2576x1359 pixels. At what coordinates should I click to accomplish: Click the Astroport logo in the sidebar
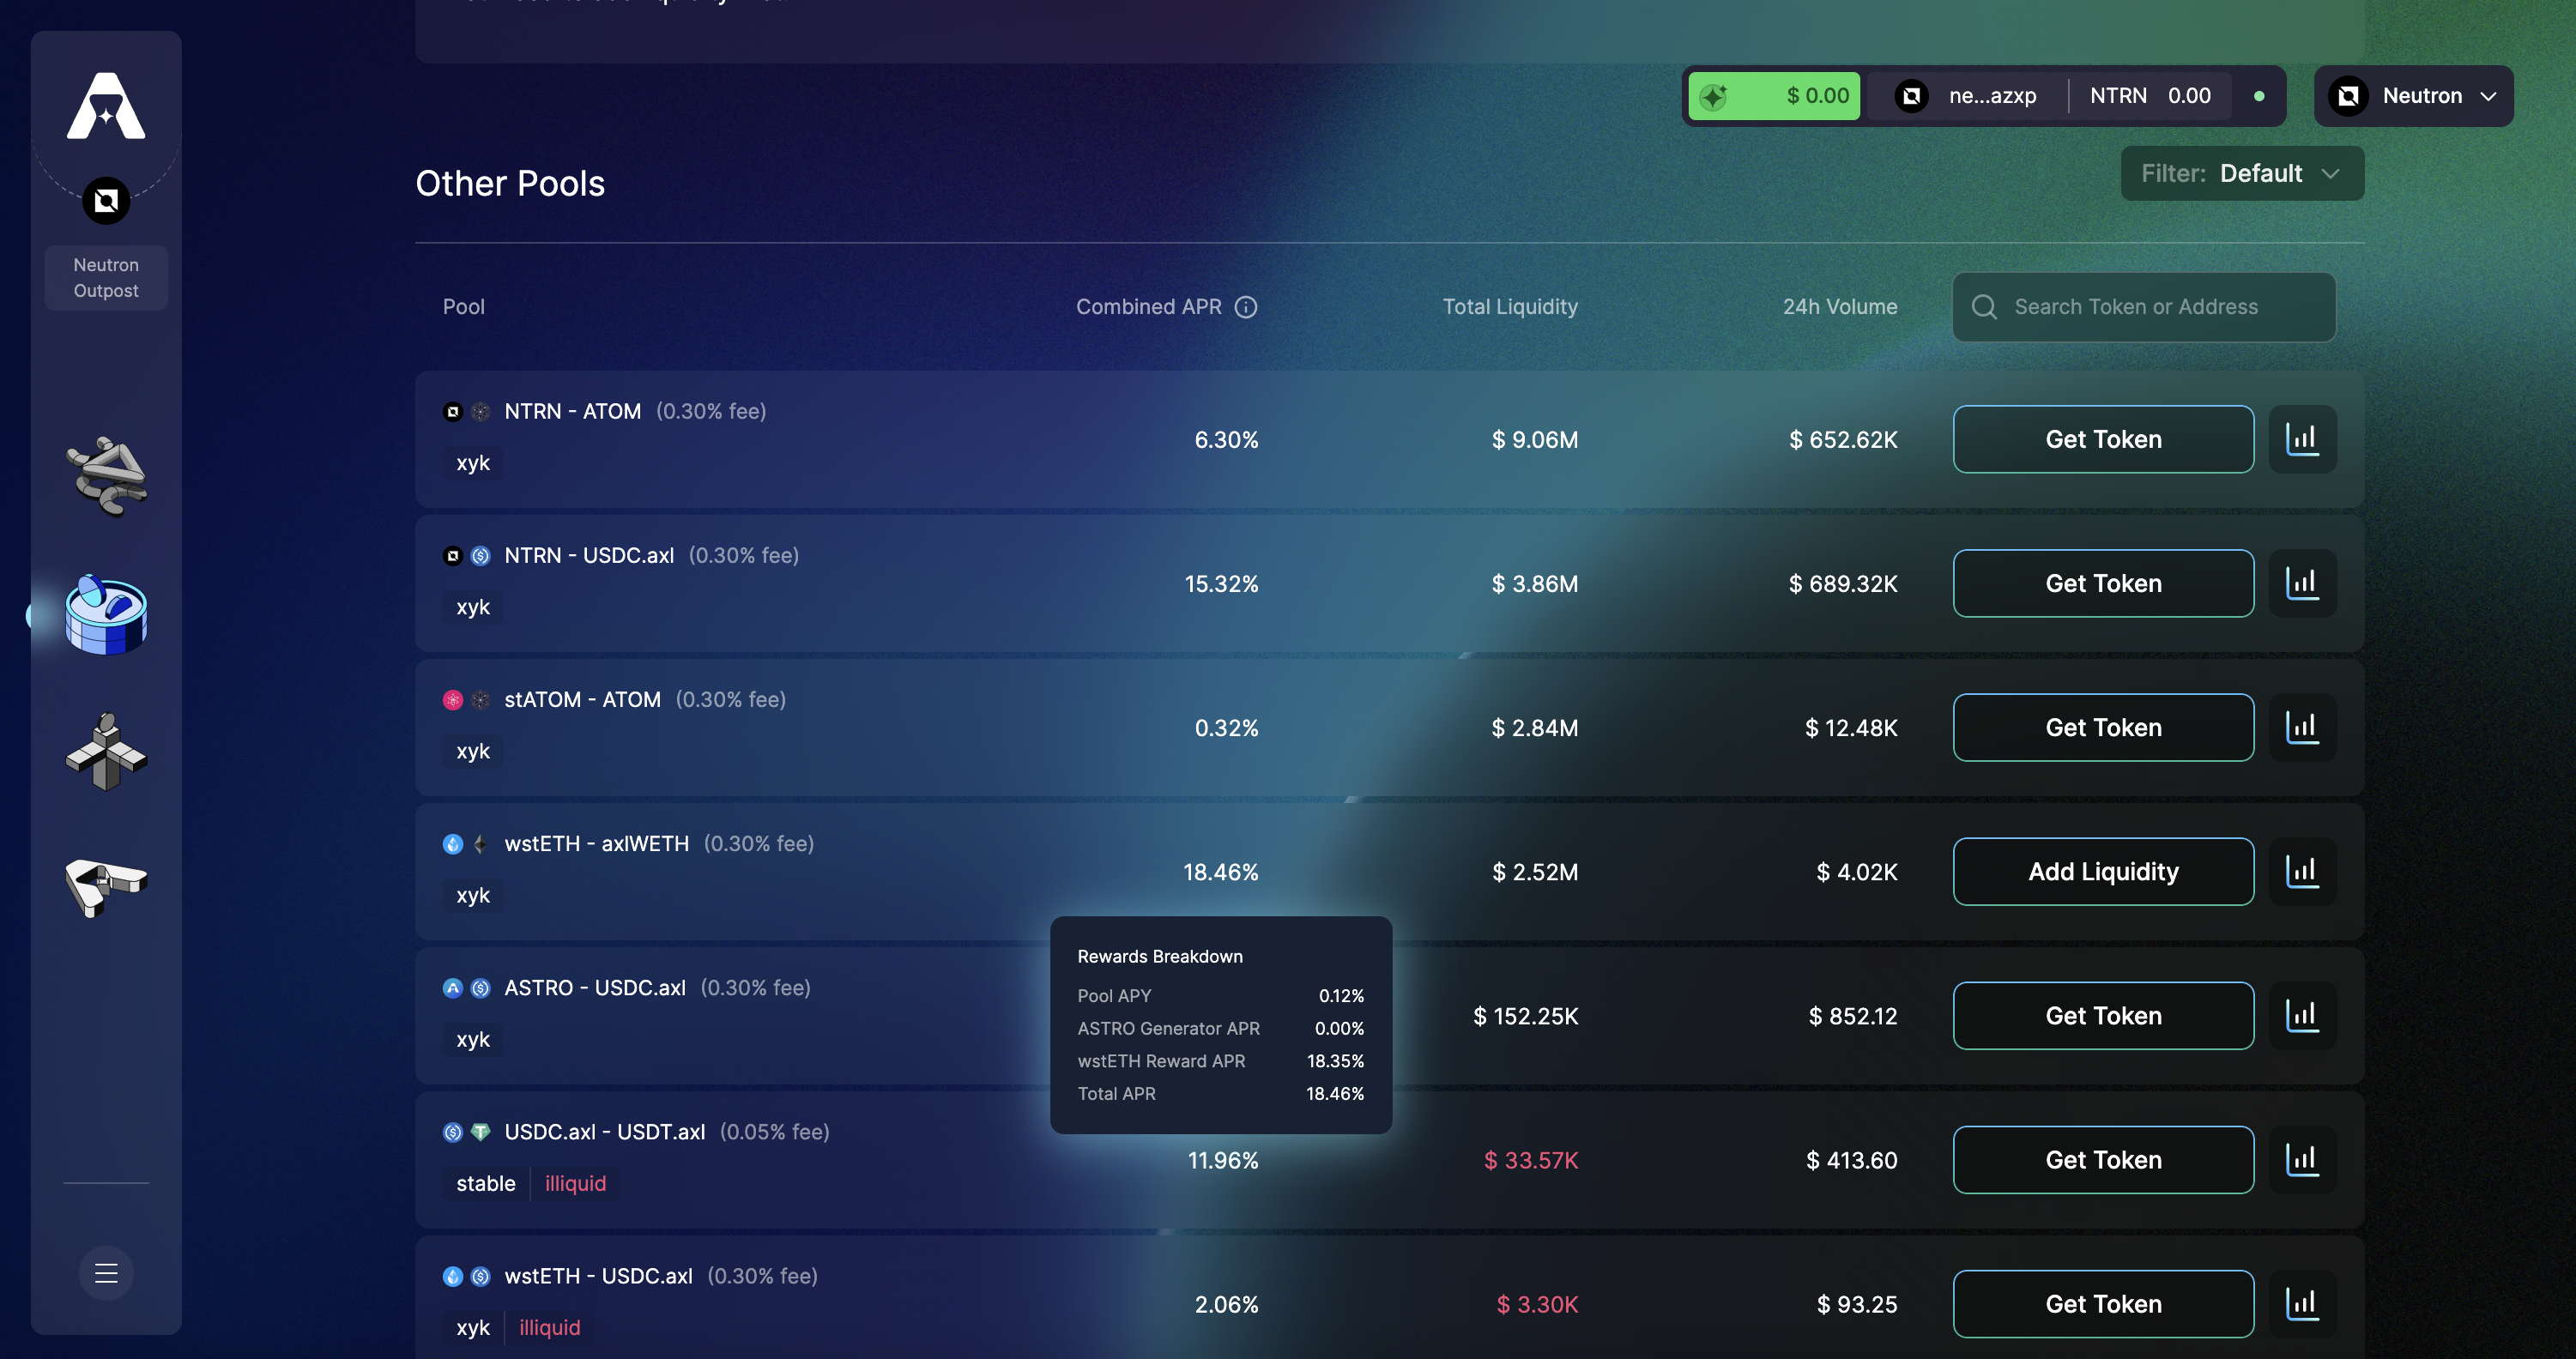point(106,106)
